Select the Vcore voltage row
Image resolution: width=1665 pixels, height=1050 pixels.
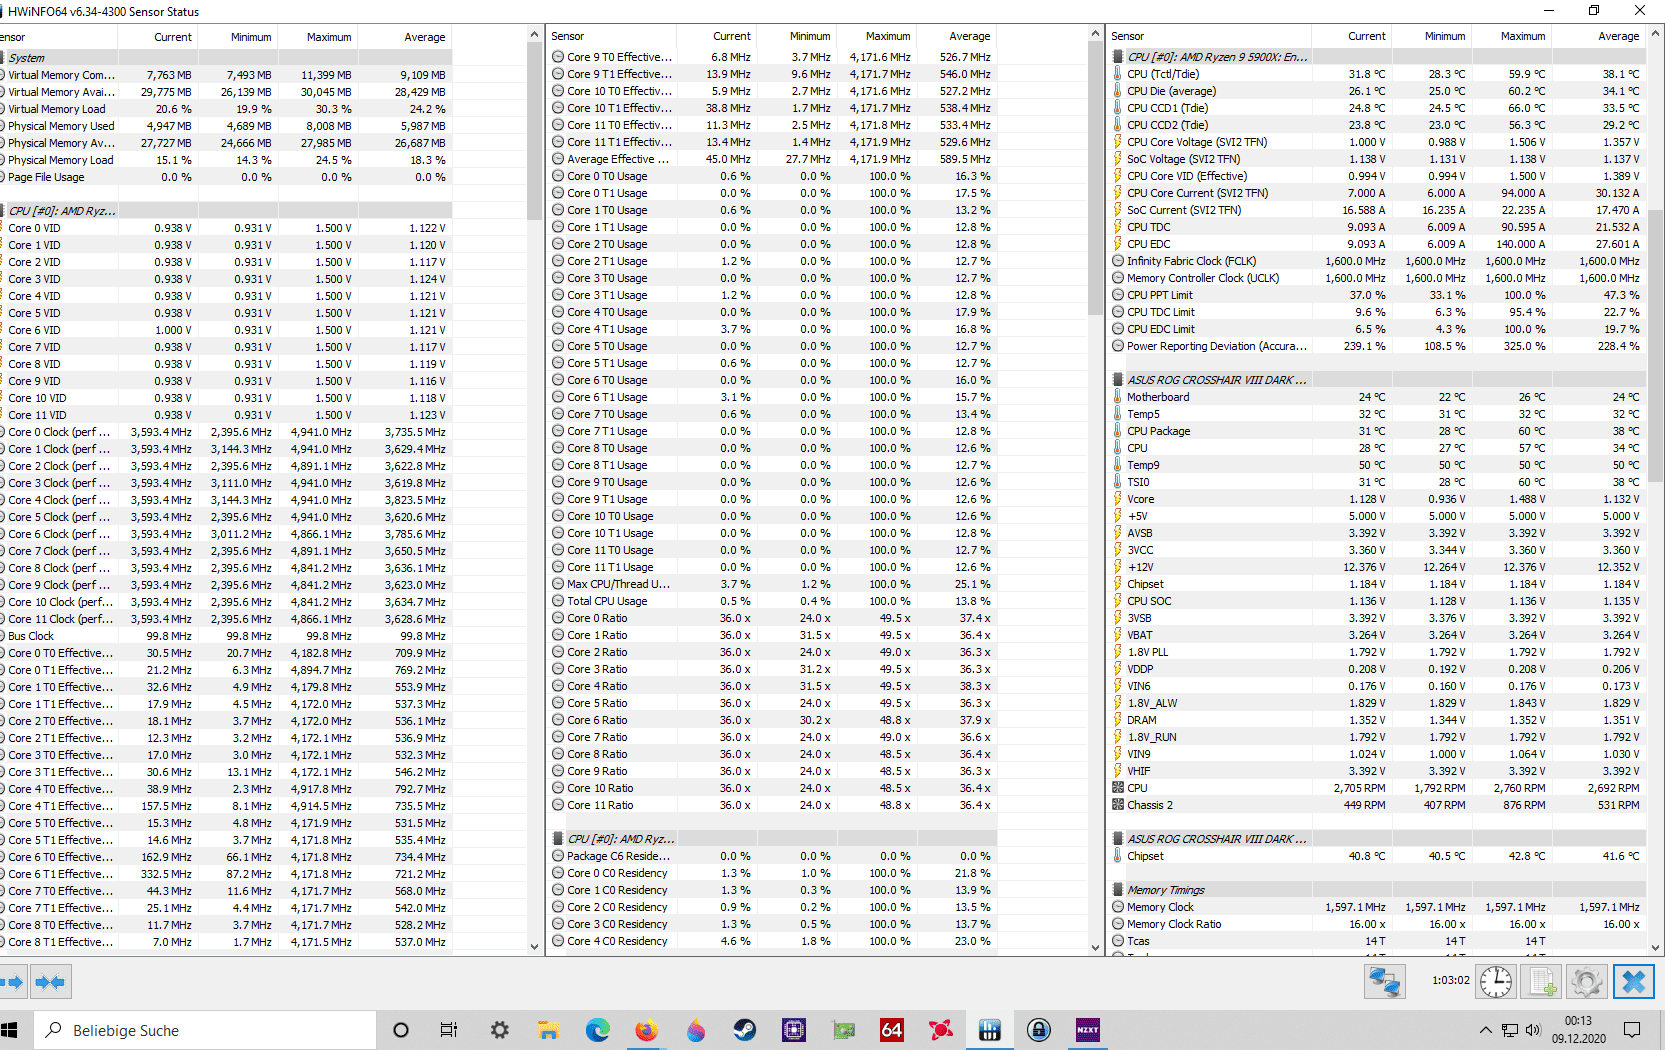click(1378, 499)
